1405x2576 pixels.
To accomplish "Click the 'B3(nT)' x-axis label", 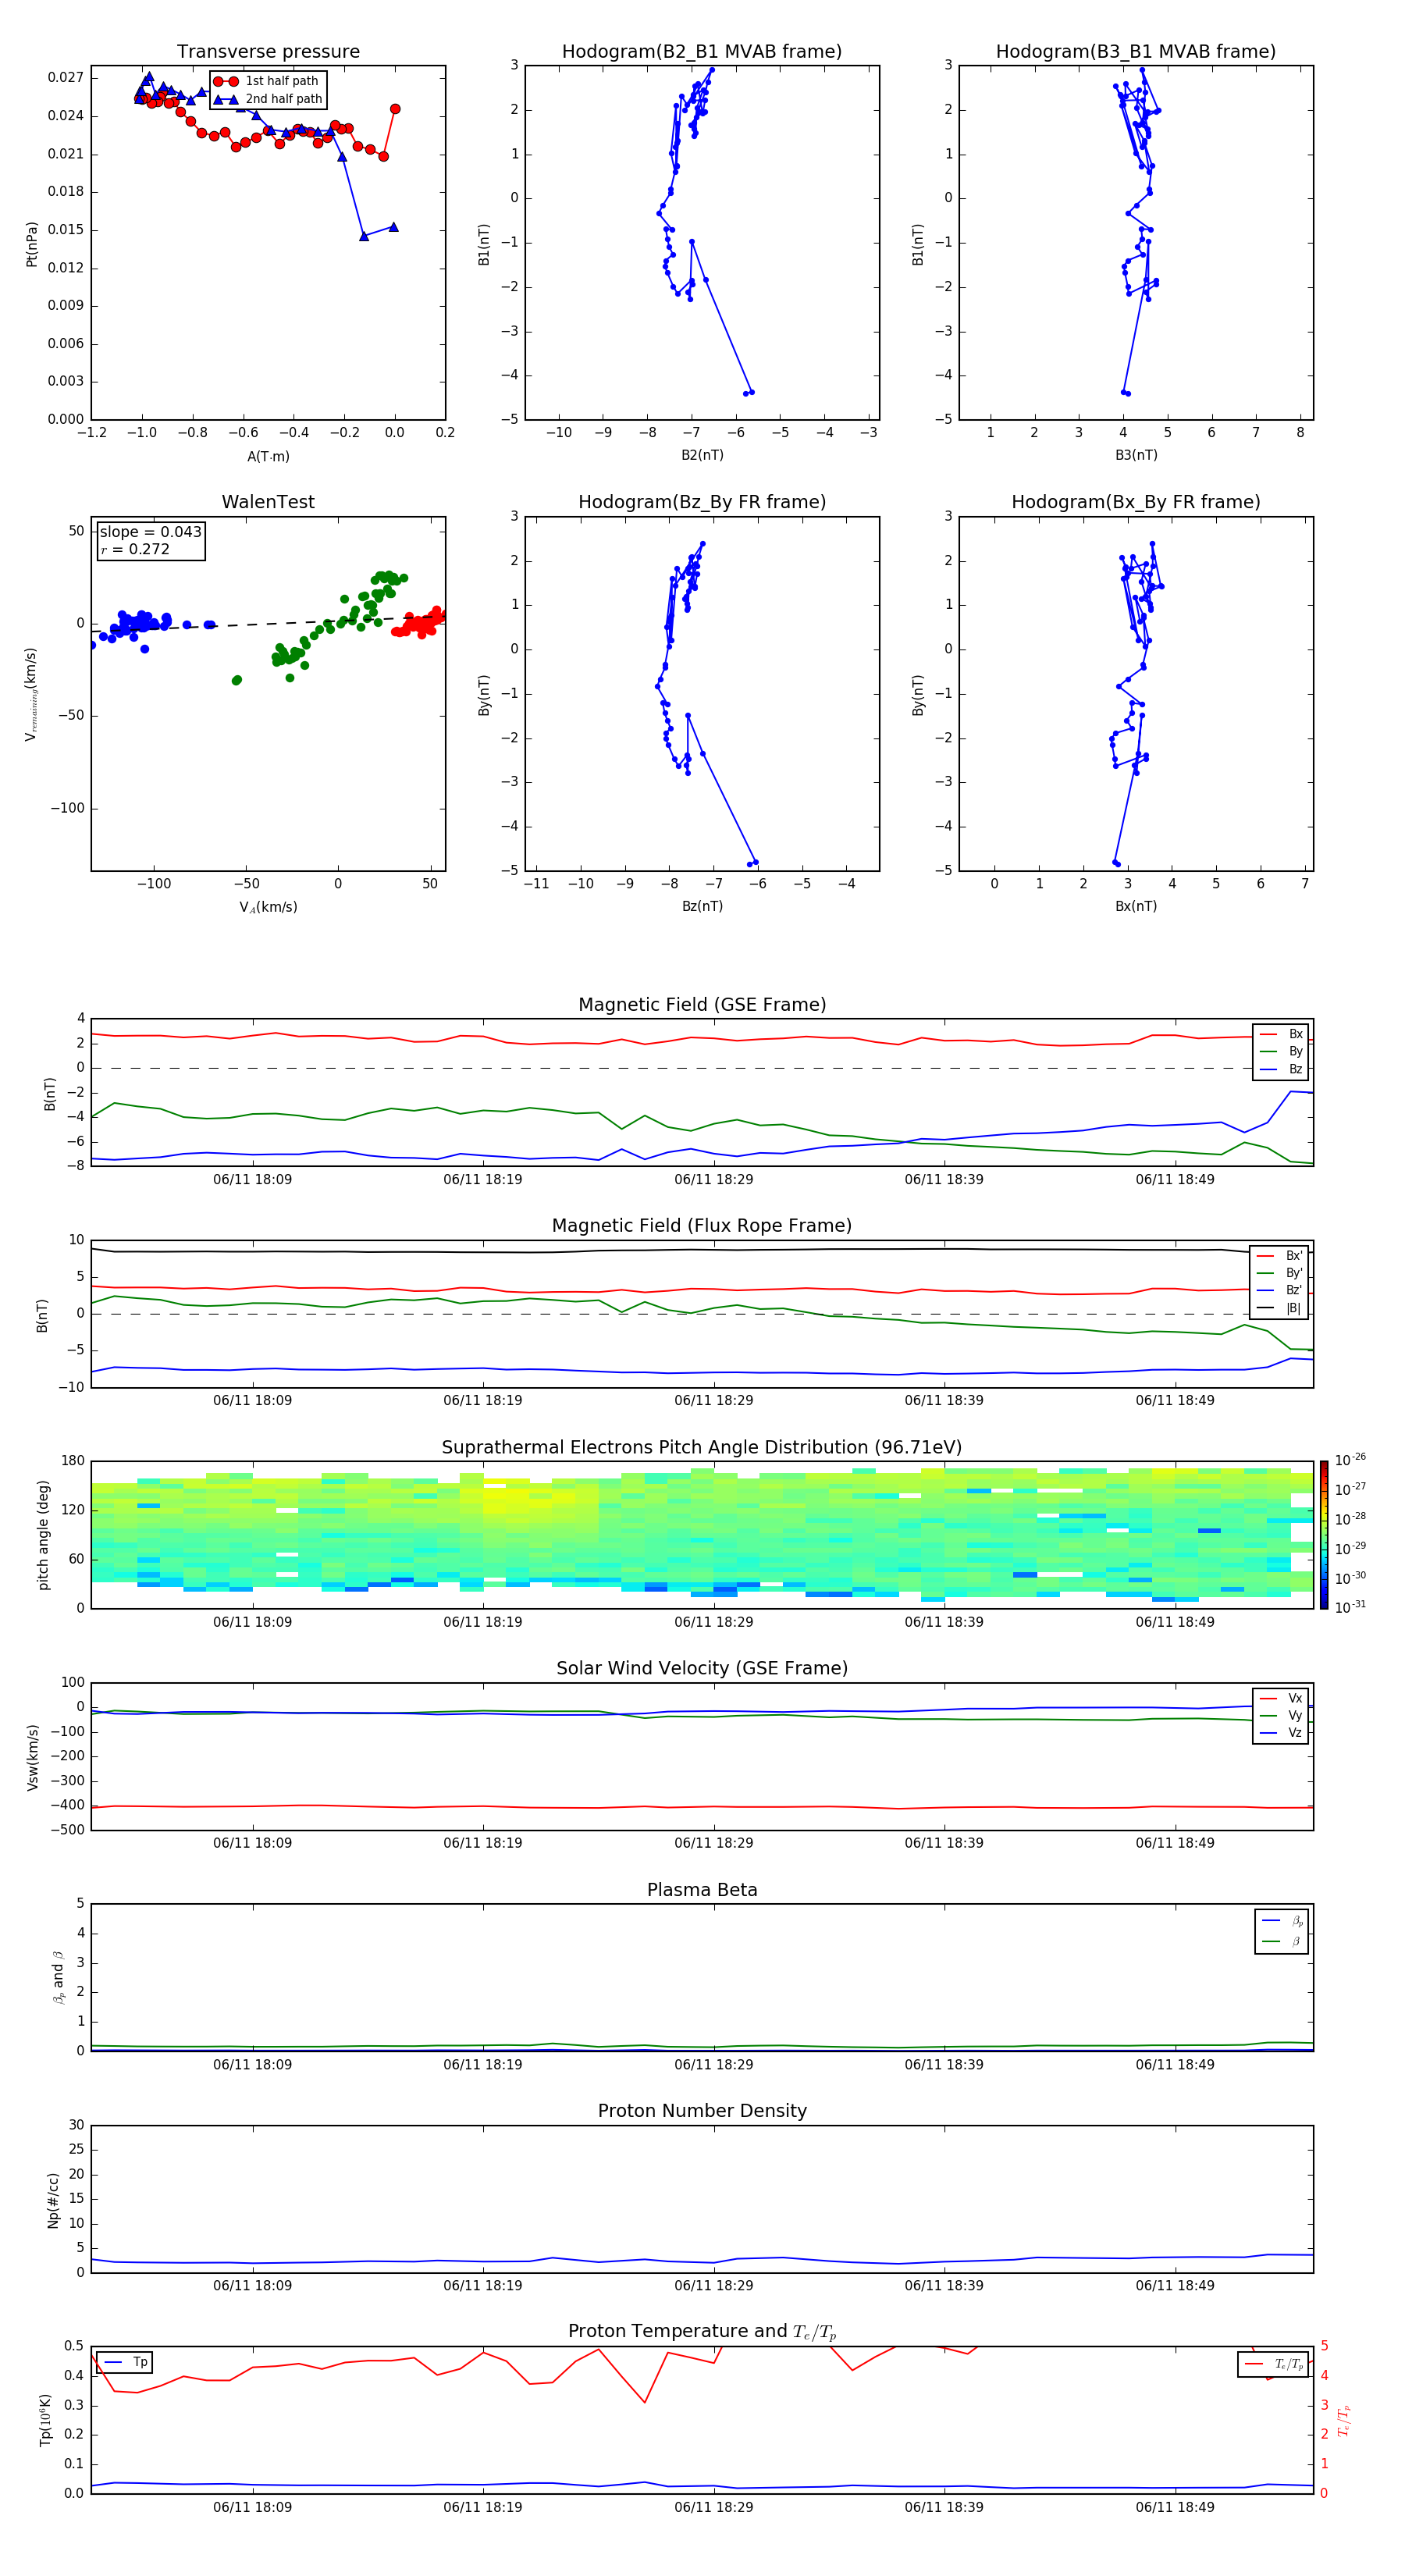I will point(1136,455).
